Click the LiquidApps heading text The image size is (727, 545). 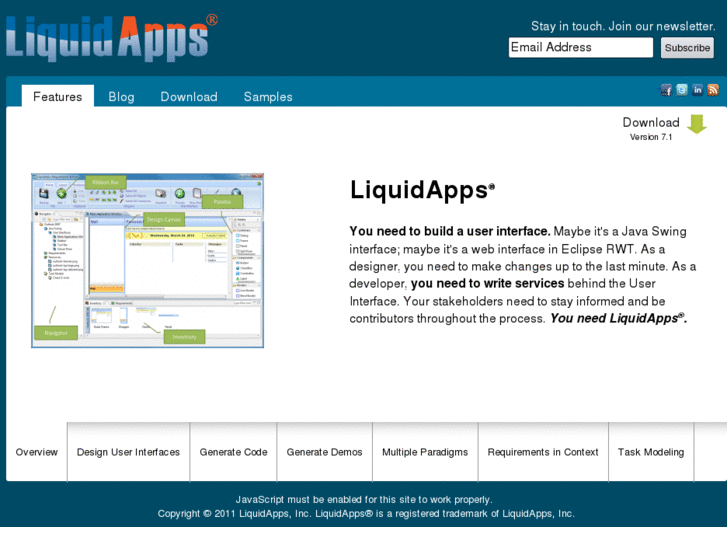[x=422, y=190]
